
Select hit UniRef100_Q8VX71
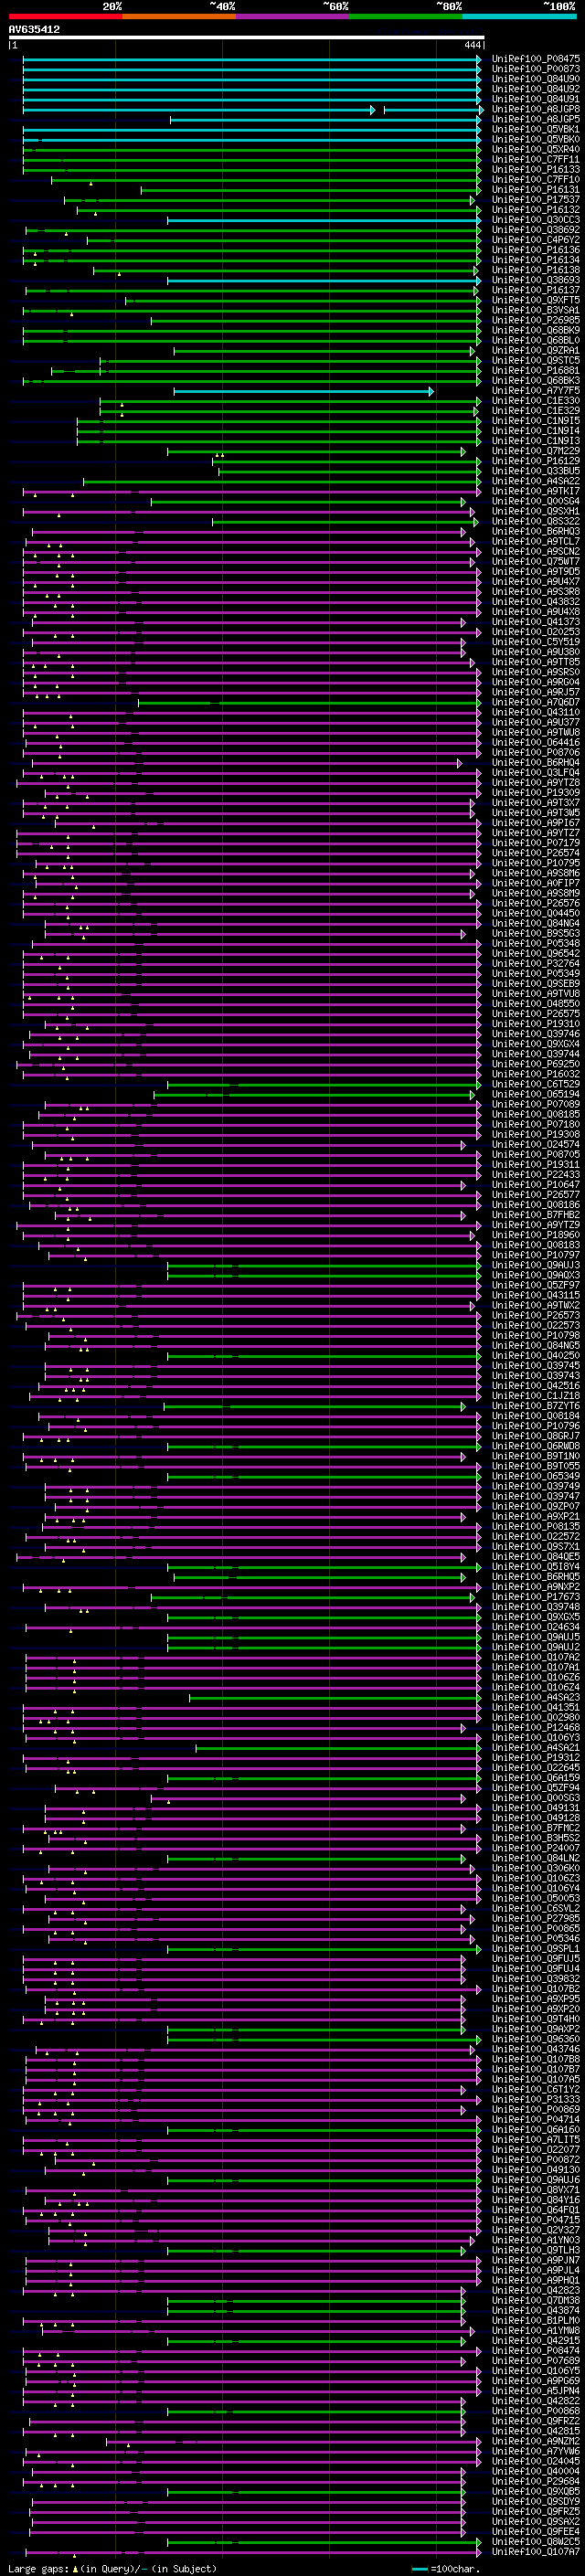pos(536,2189)
